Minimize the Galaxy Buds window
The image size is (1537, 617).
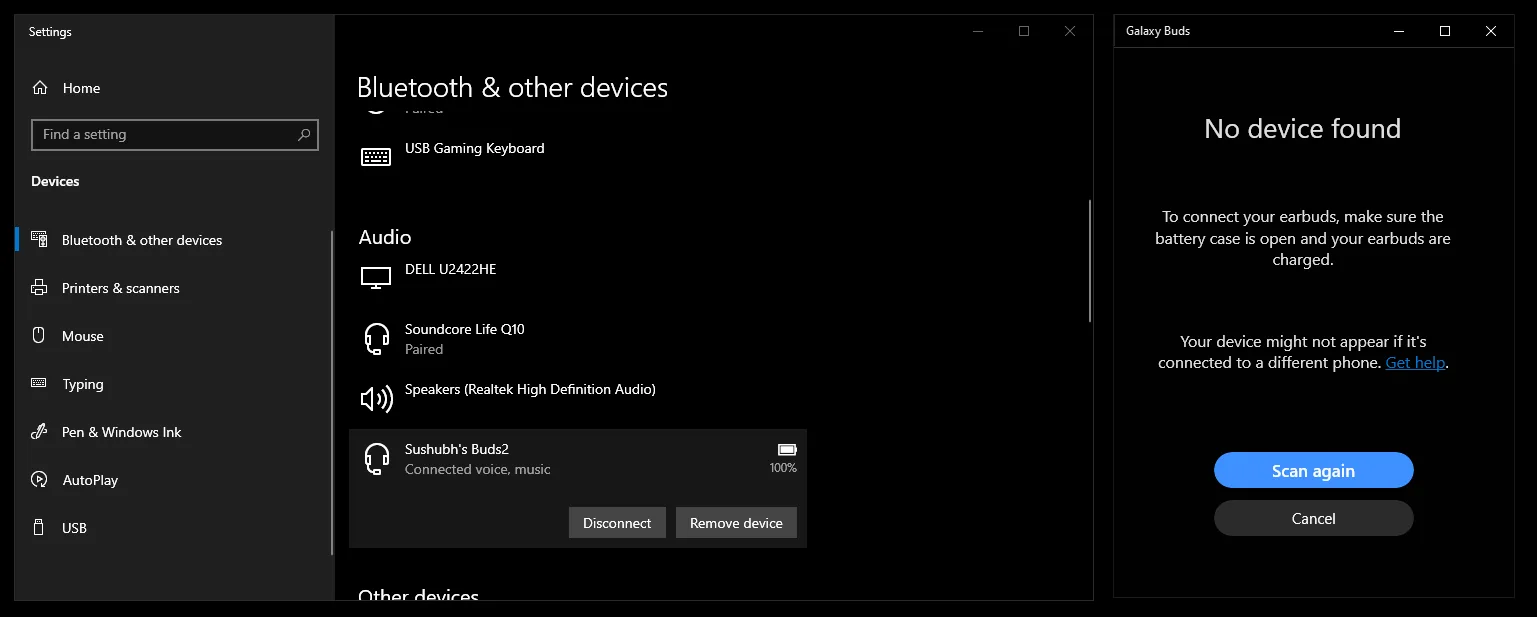tap(1399, 31)
